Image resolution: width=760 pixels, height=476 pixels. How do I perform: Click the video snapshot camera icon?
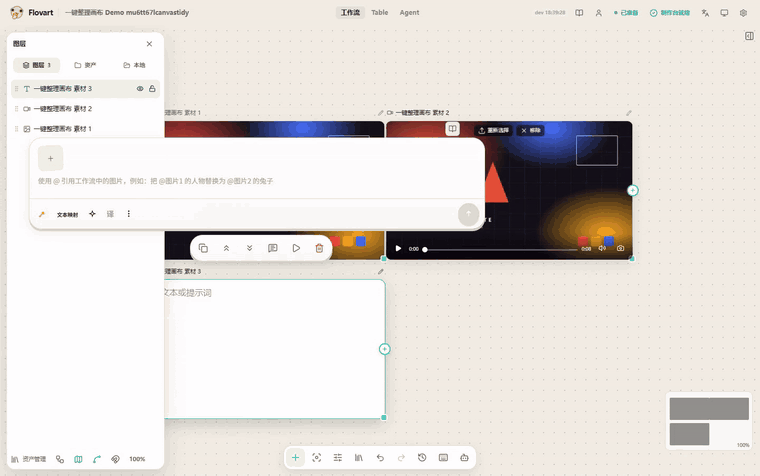[x=620, y=248]
